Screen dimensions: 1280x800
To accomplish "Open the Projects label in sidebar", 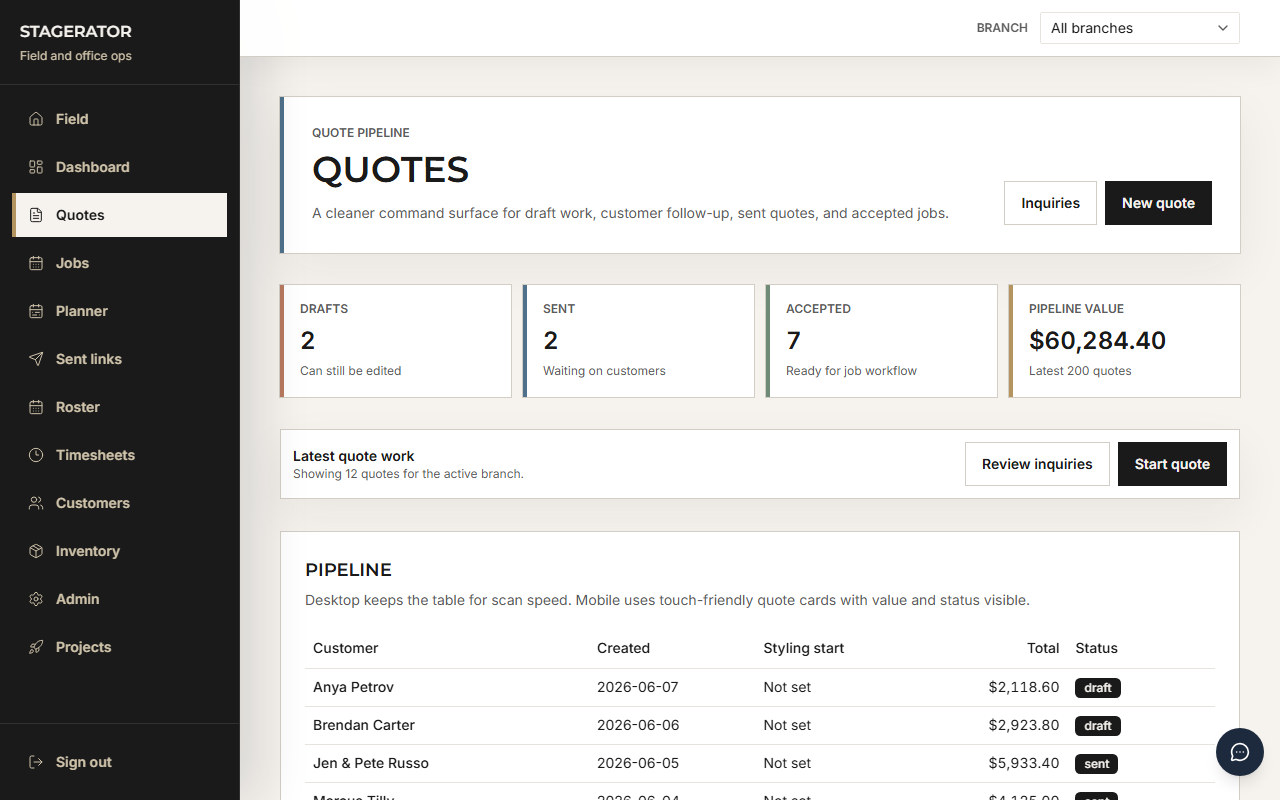I will (84, 647).
